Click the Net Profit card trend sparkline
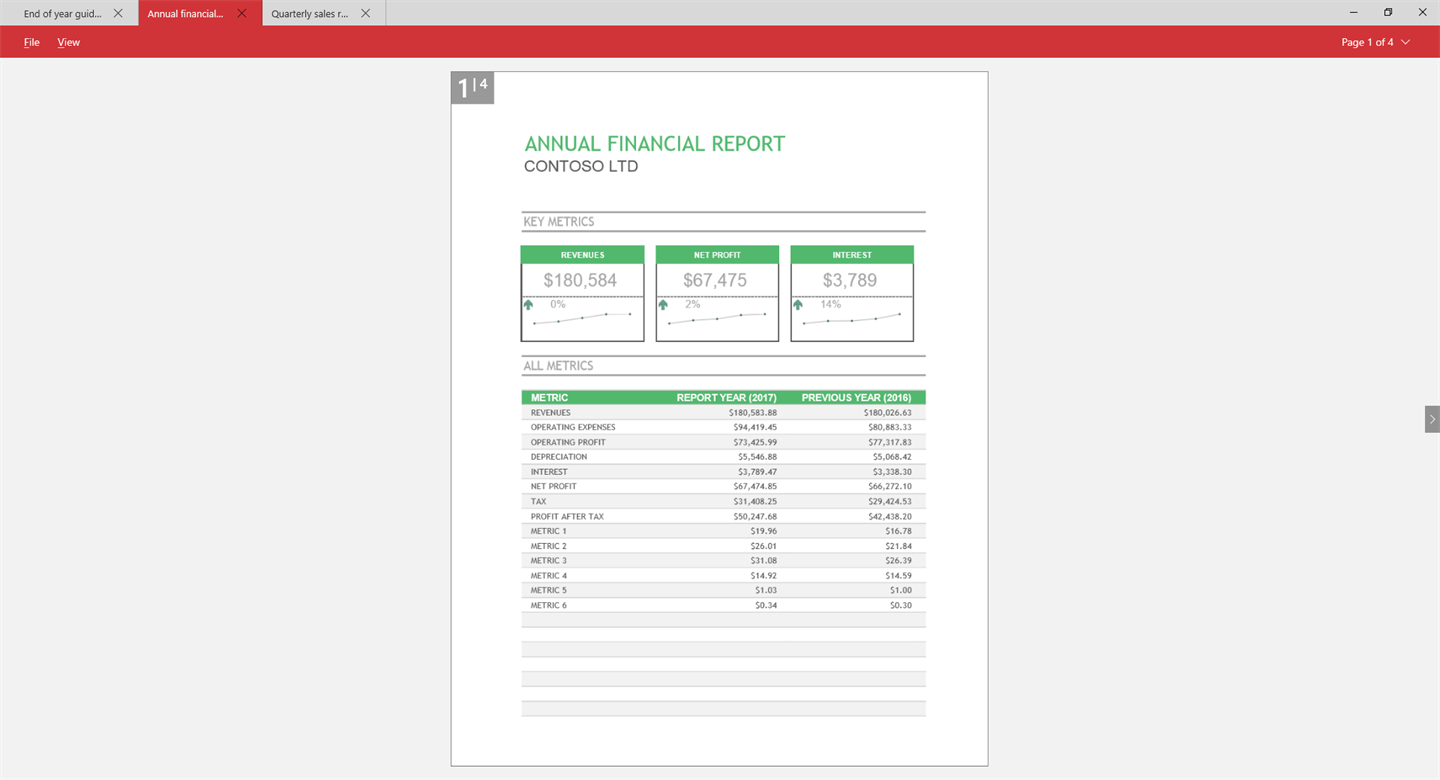This screenshot has height=780, width=1440. coord(717,319)
